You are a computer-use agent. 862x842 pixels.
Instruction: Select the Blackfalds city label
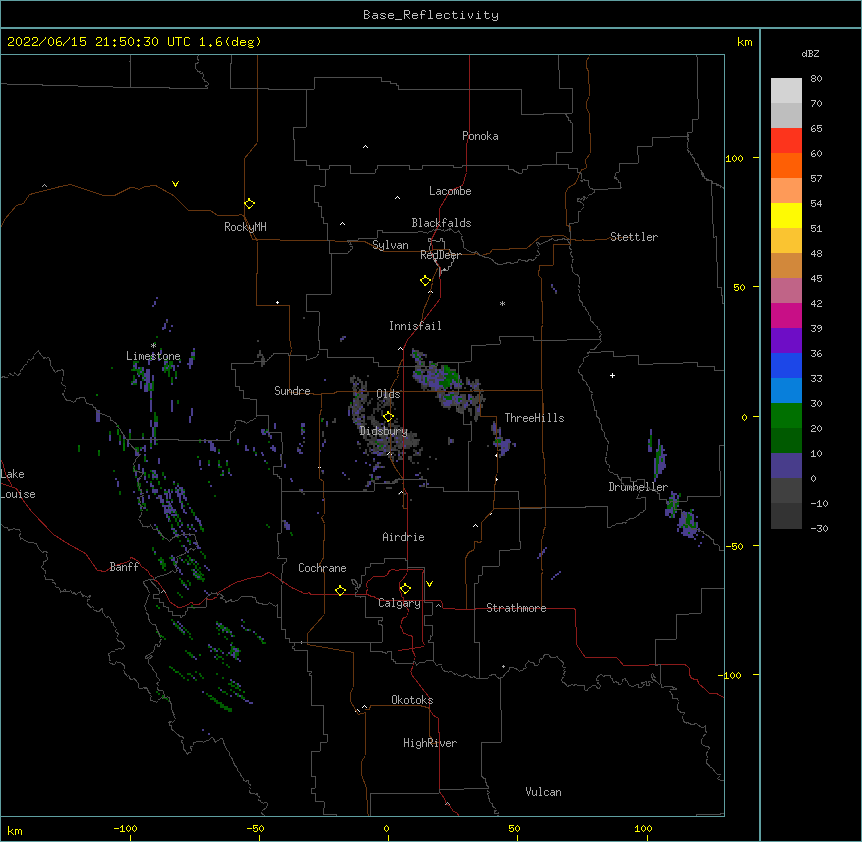441,223
